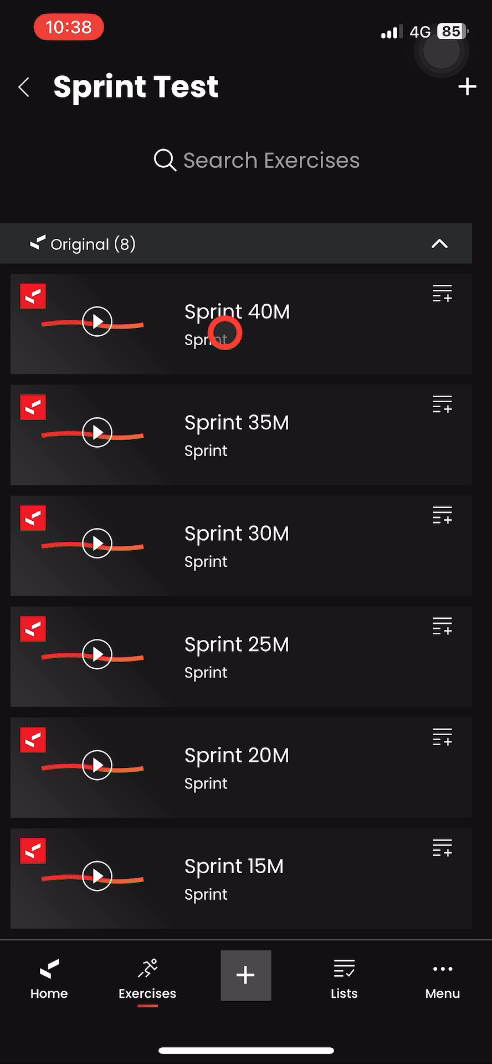This screenshot has height=1064, width=492.
Task: Add Sprint 15M to a list
Action: coord(442,848)
